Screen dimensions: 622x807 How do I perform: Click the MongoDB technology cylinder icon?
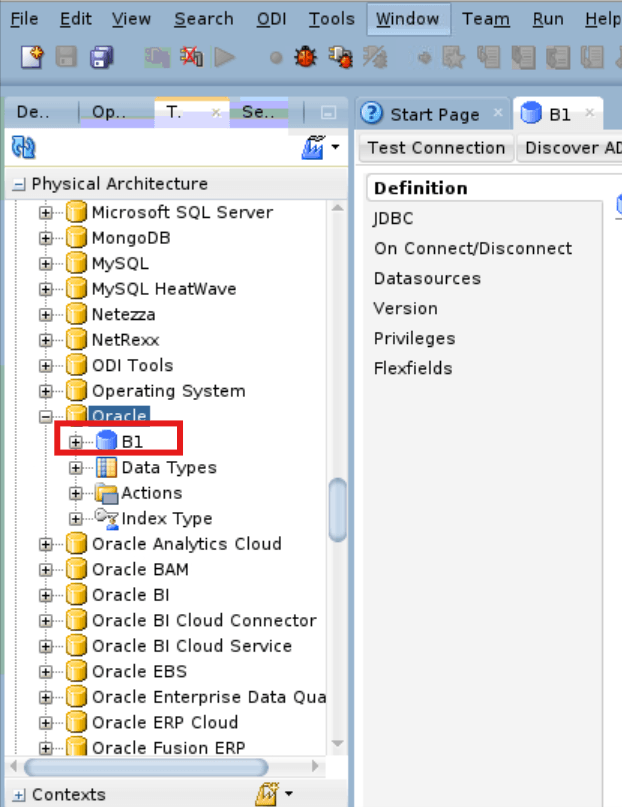tap(76, 237)
